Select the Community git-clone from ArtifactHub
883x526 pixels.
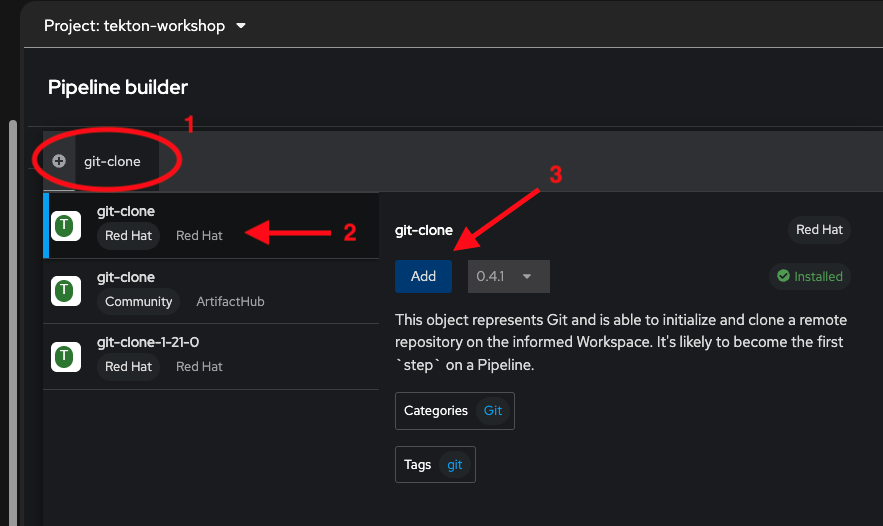pyautogui.click(x=210, y=290)
